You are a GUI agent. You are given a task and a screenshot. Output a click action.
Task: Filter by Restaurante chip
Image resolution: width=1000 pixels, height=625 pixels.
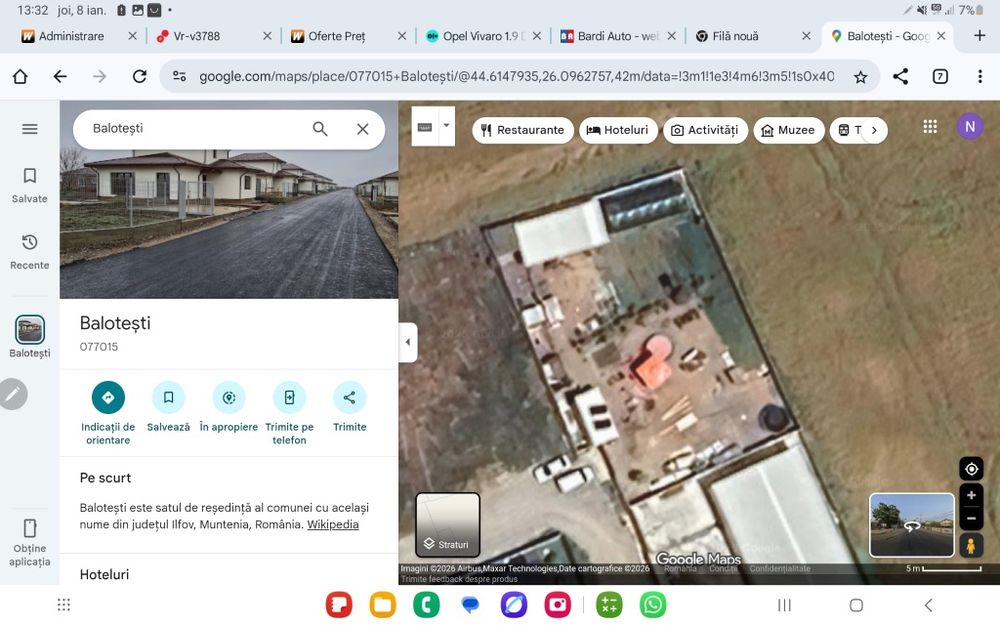click(x=523, y=130)
